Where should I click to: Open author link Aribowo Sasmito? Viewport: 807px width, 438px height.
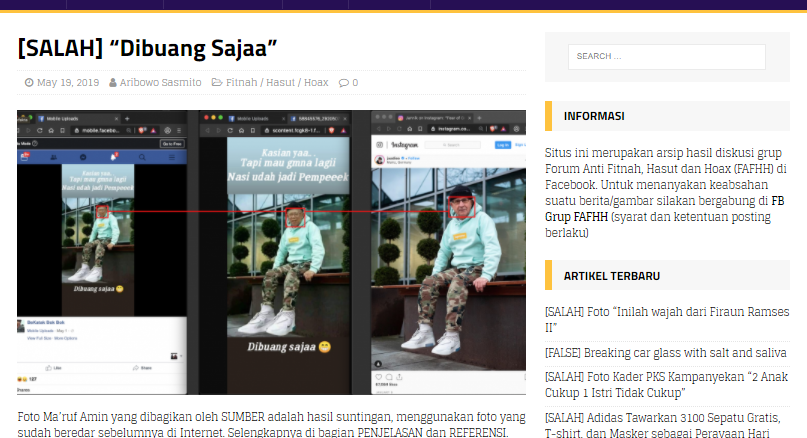[161, 82]
